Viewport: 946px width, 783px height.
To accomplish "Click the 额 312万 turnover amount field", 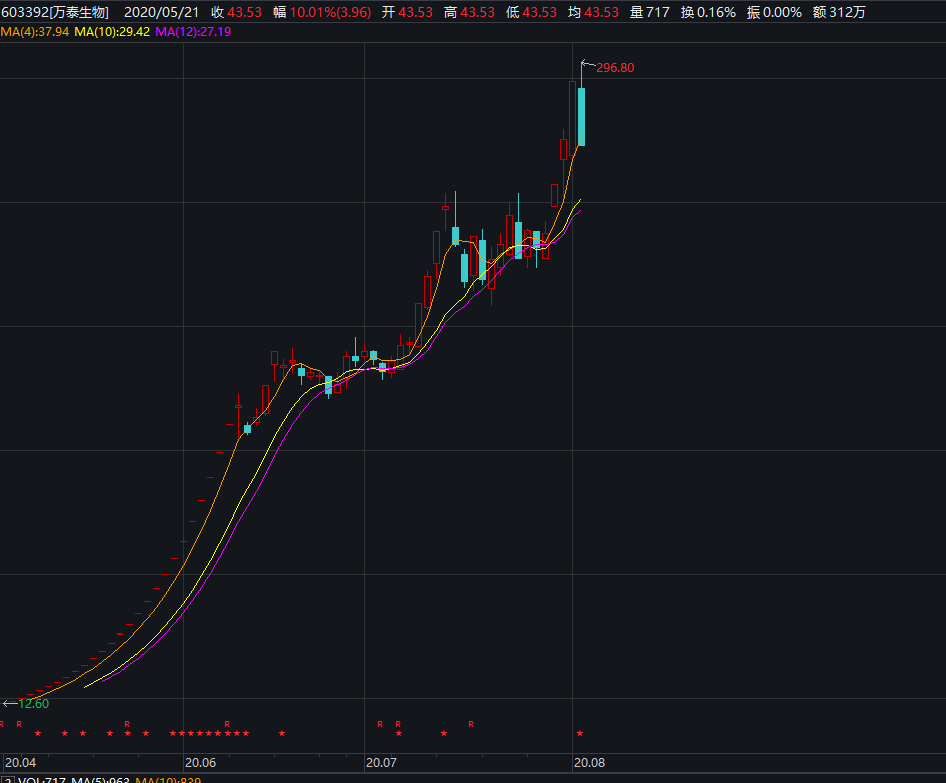I will click(839, 12).
